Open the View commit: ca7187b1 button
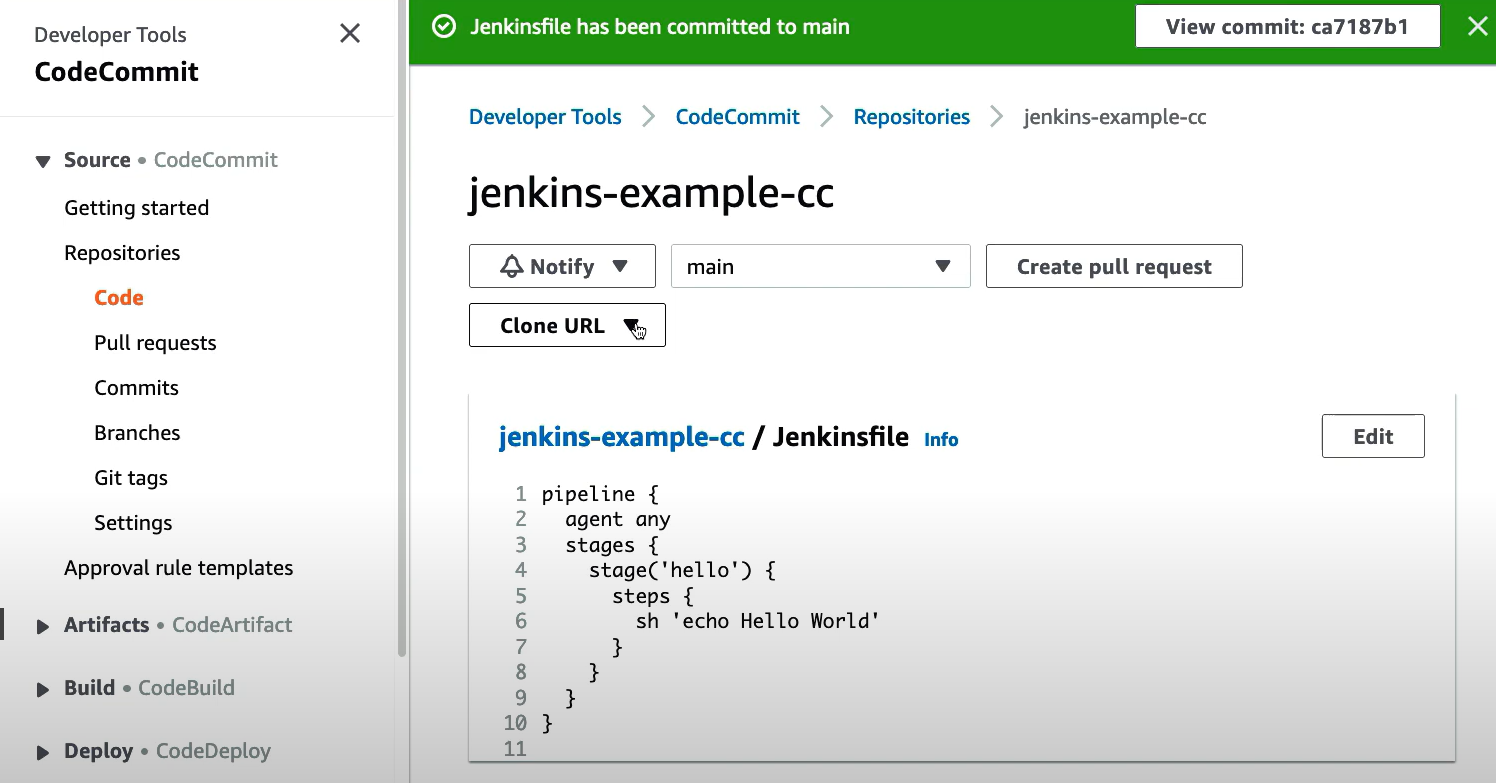This screenshot has width=1496, height=783. [1288, 26]
